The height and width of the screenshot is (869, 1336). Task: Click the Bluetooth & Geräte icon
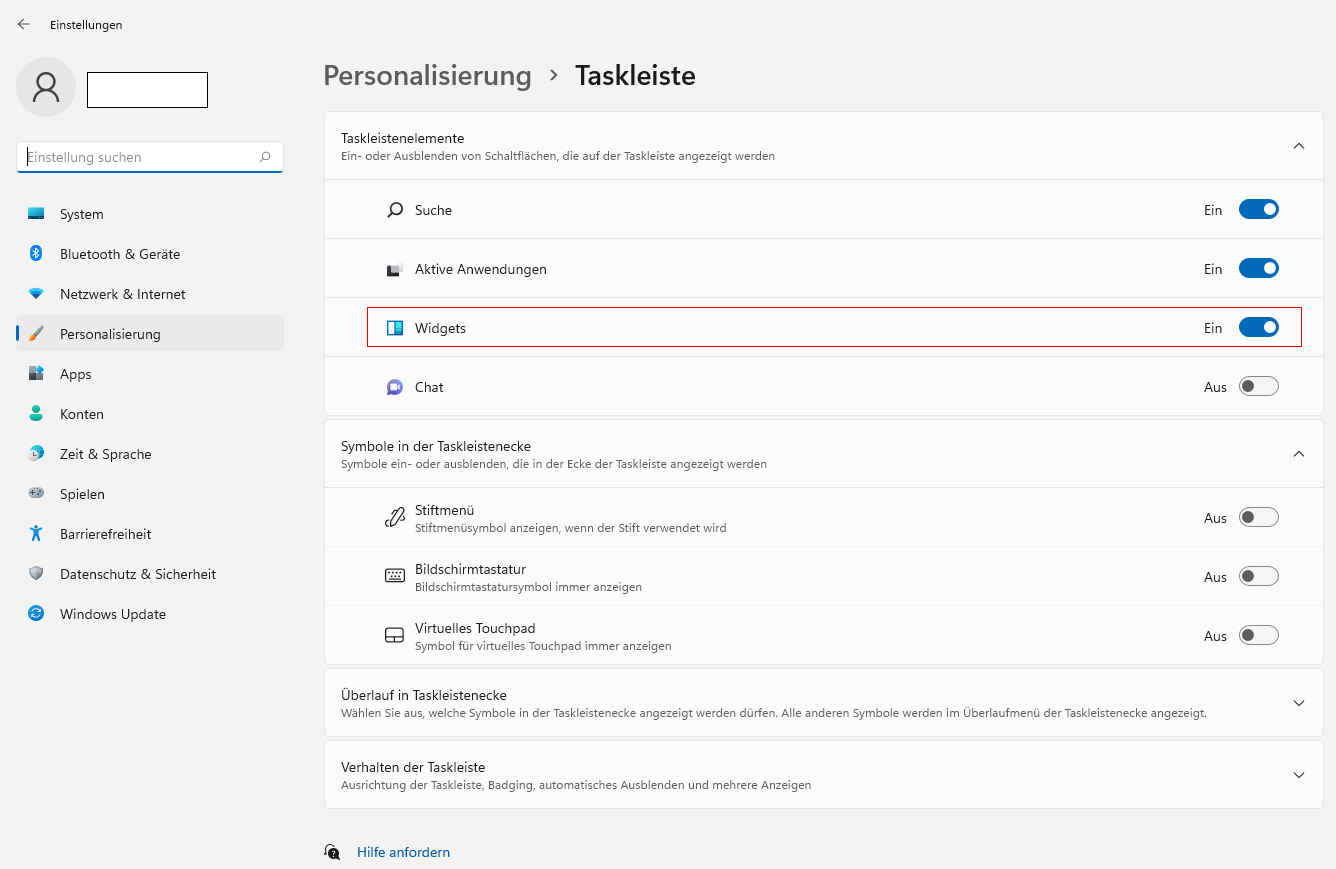[x=36, y=254]
